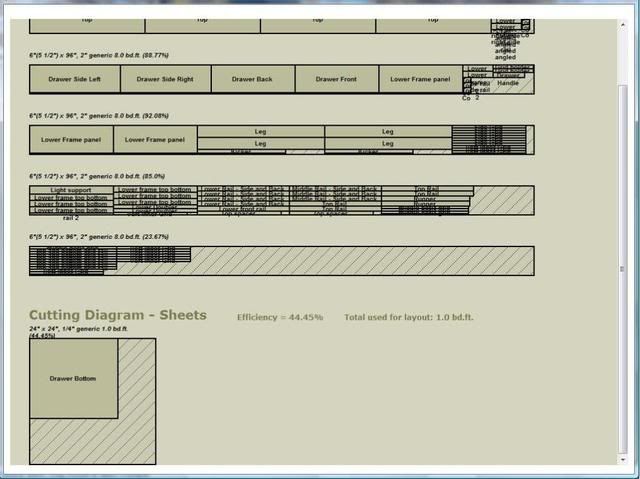
Task: Click the Cutting Diagram - Sheets heading
Action: [118, 315]
